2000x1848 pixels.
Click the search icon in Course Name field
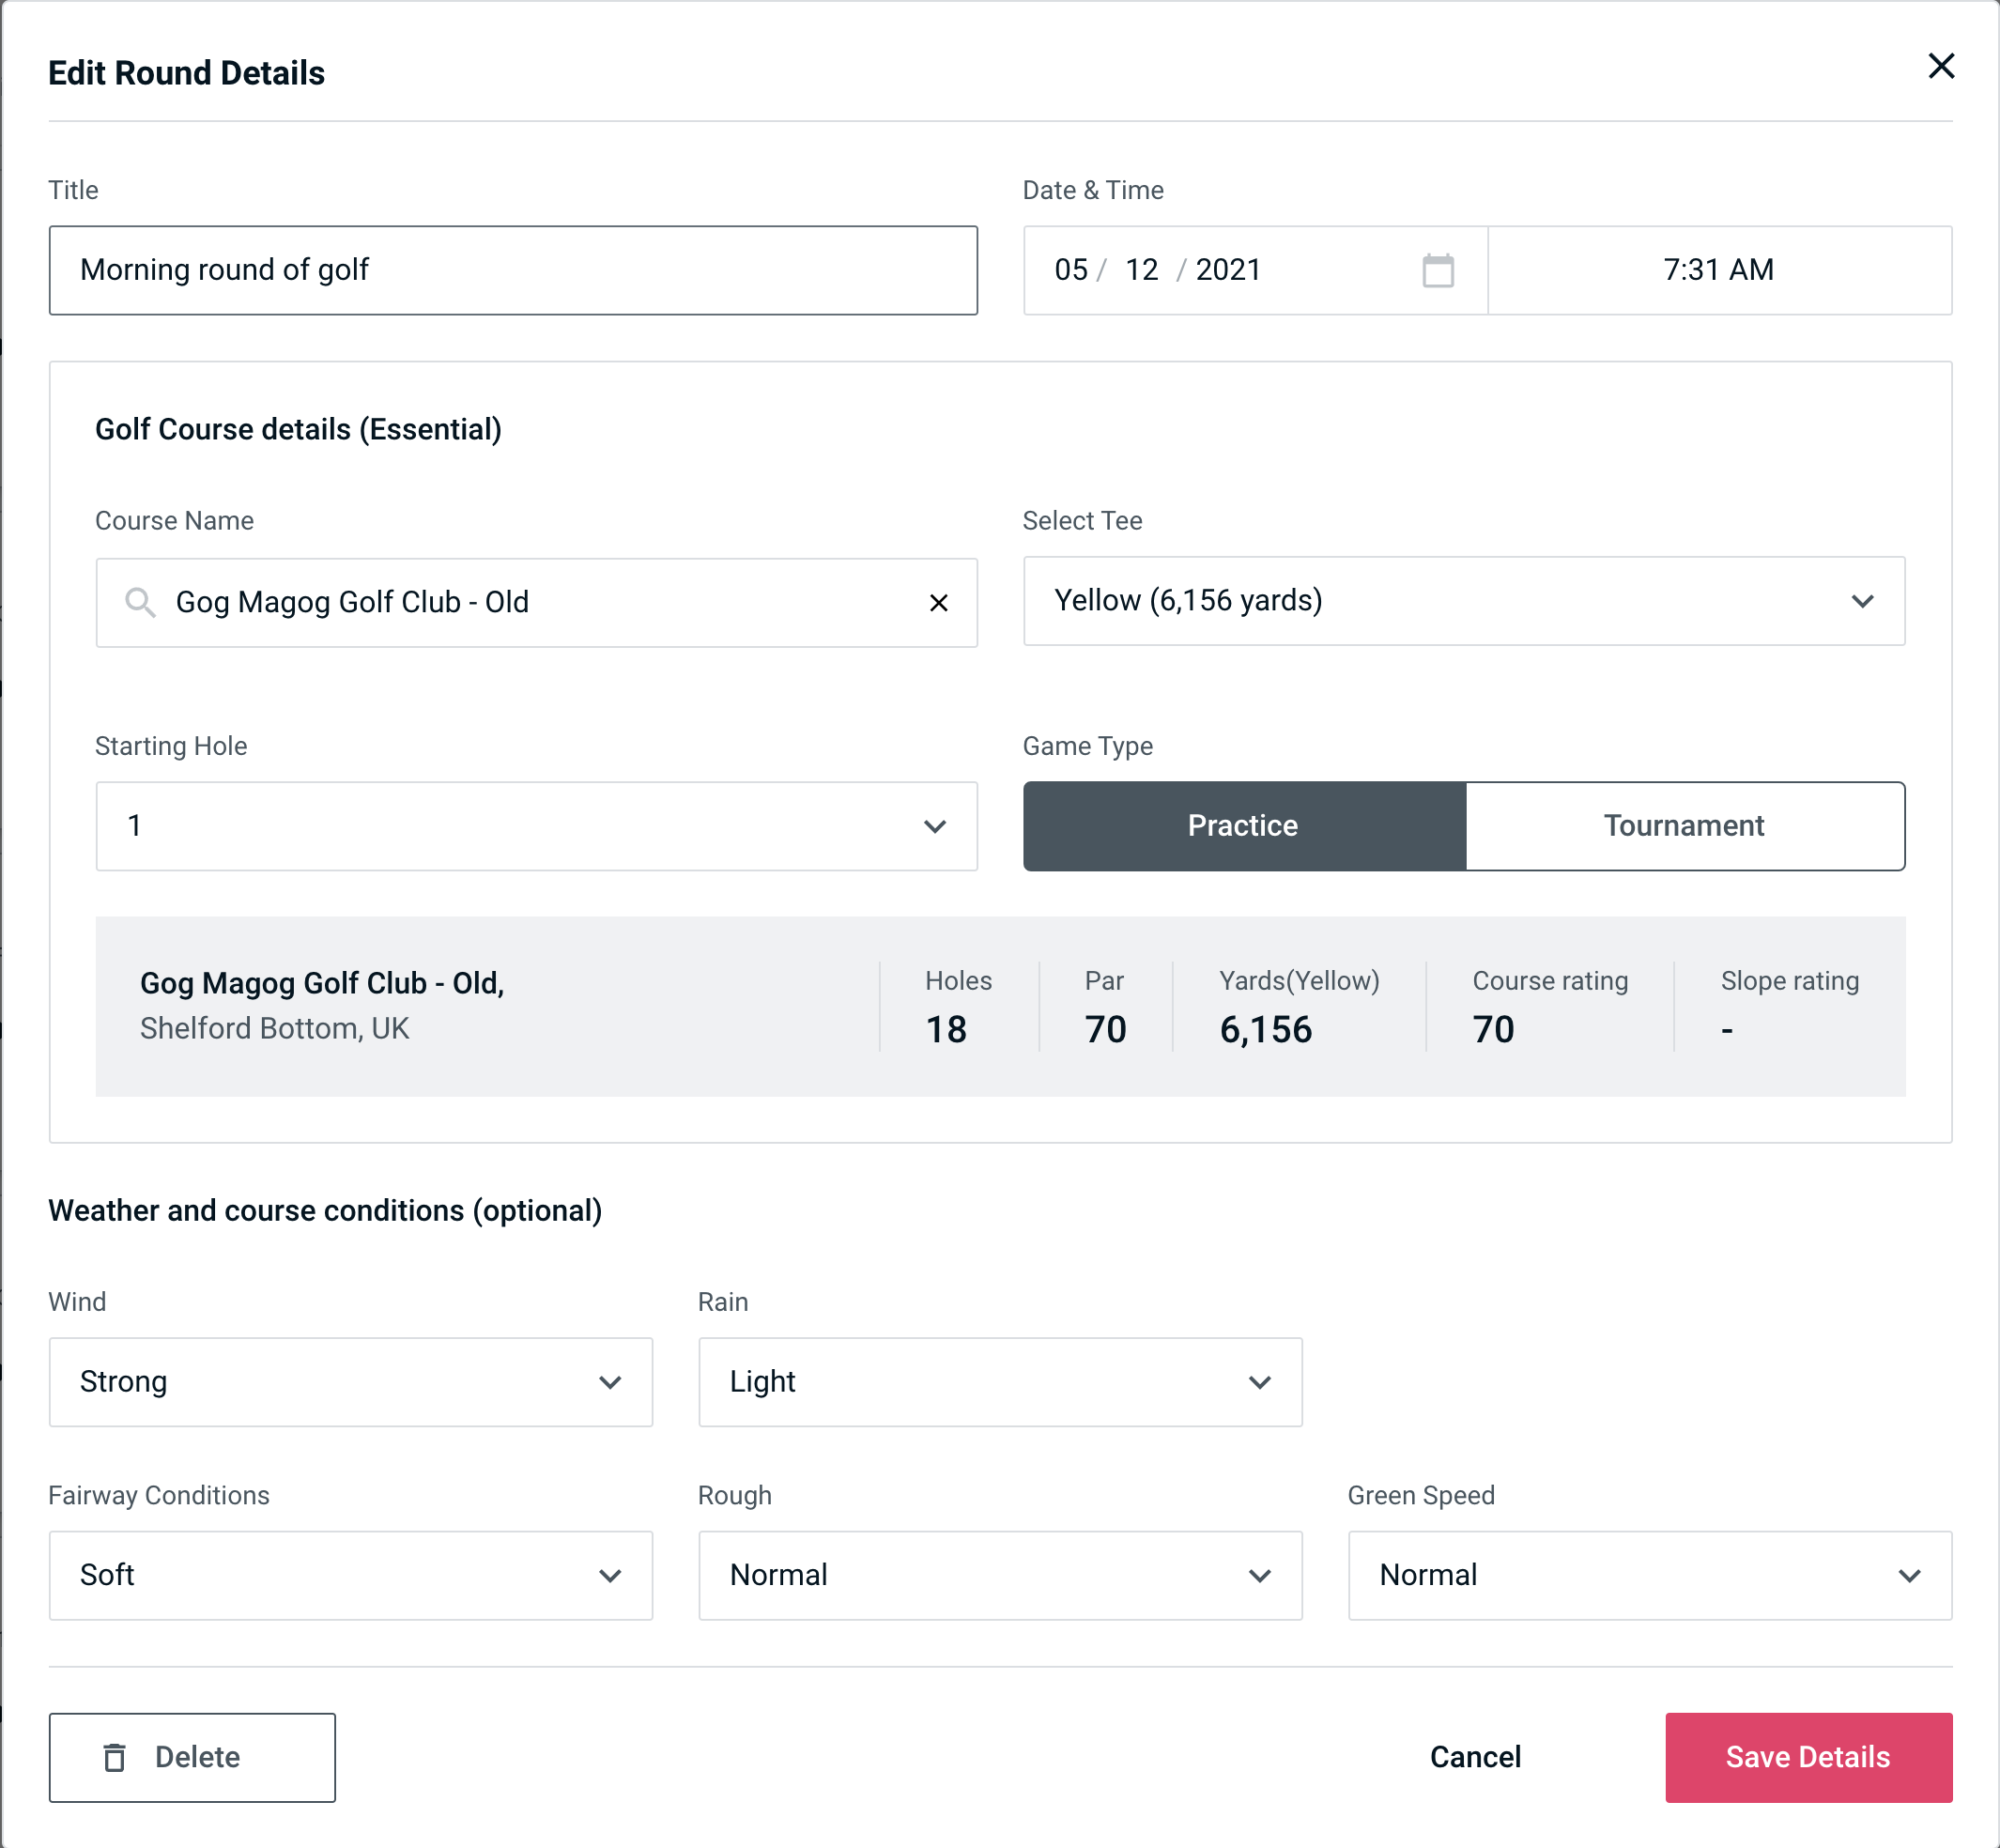click(x=139, y=601)
